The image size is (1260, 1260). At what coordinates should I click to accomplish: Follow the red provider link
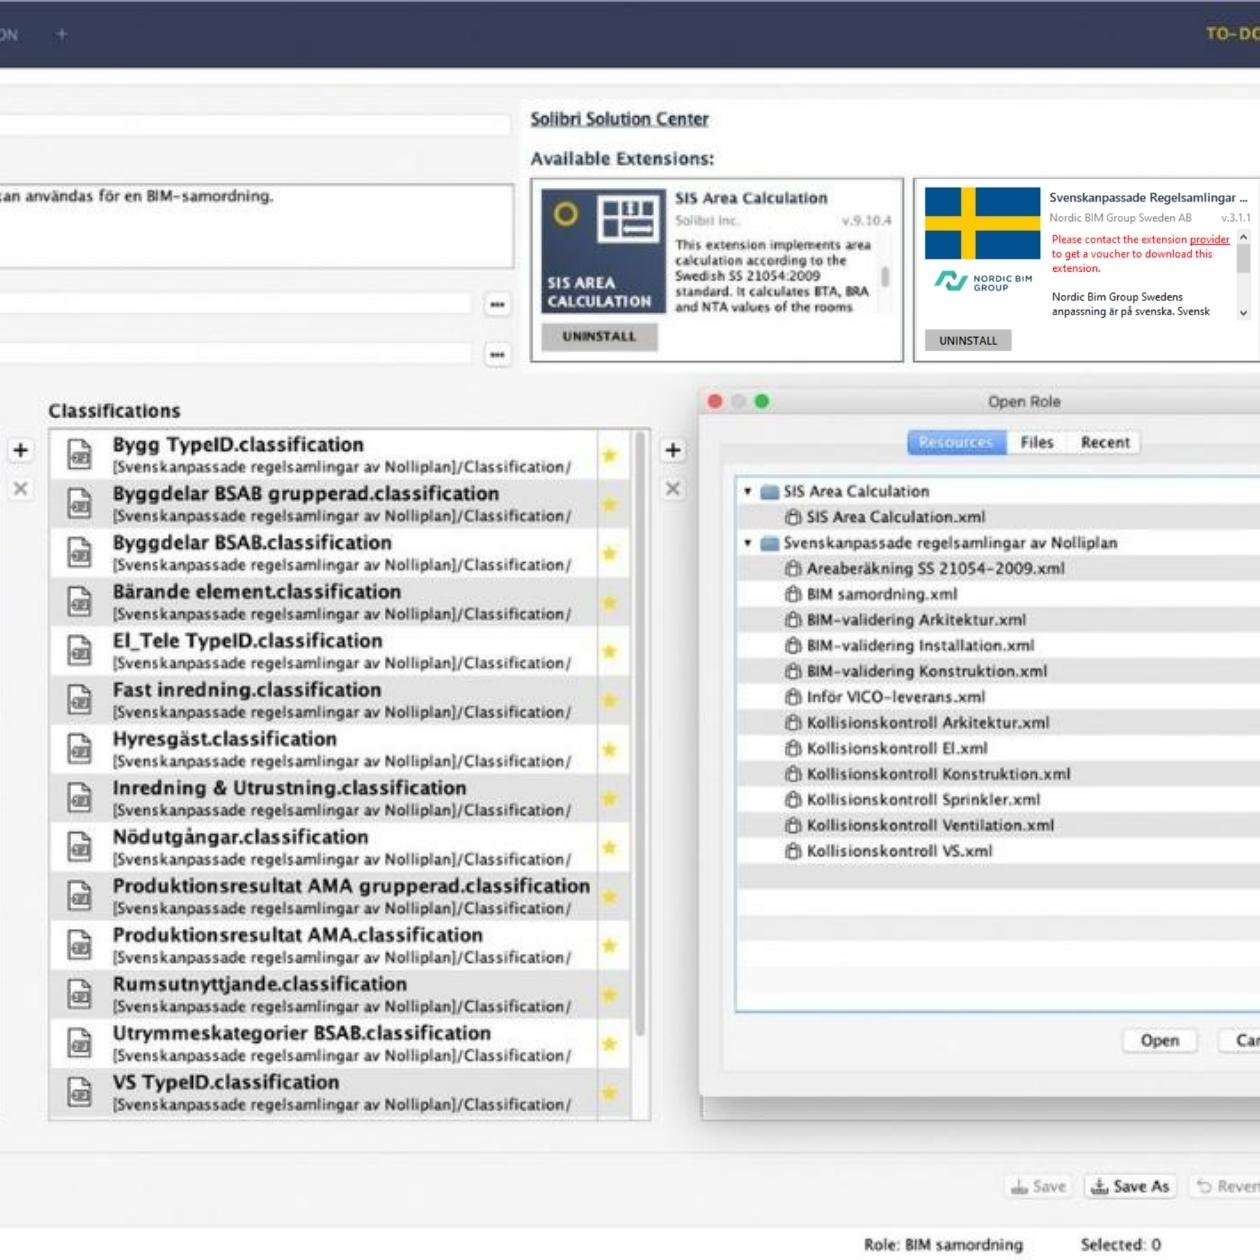tap(1209, 239)
